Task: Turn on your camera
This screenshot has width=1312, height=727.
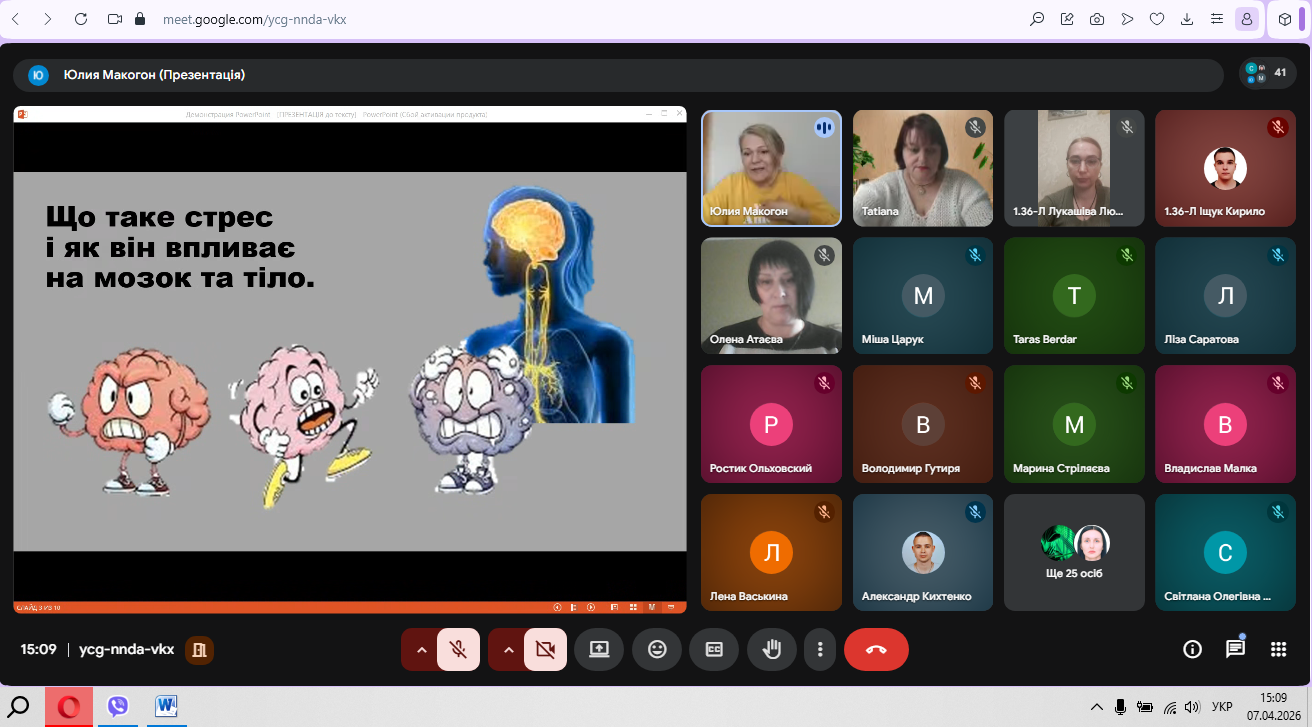Action: 545,649
